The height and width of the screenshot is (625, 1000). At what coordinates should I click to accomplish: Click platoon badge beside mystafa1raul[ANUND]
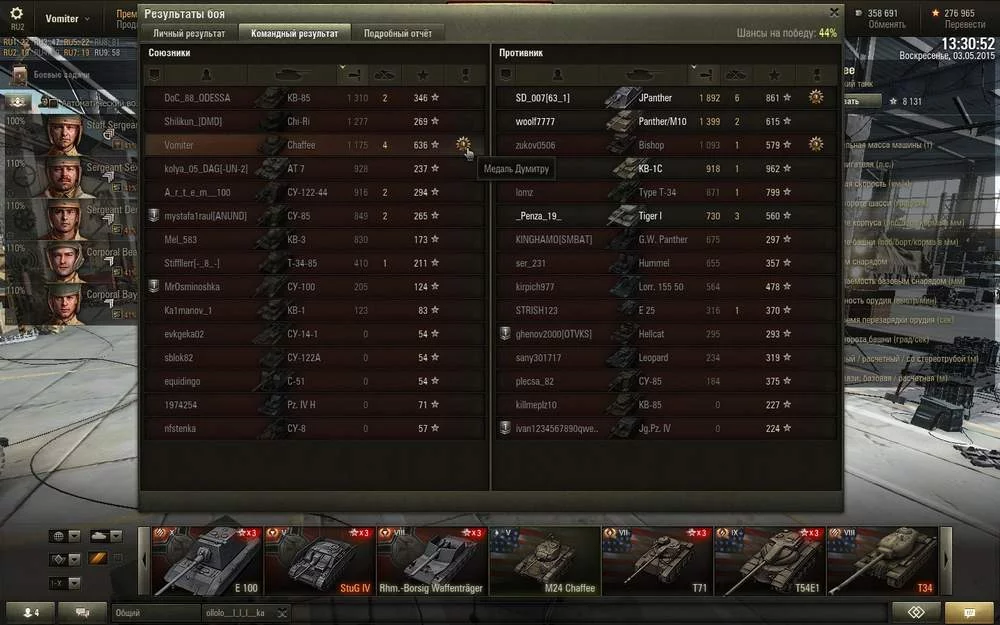pos(154,216)
